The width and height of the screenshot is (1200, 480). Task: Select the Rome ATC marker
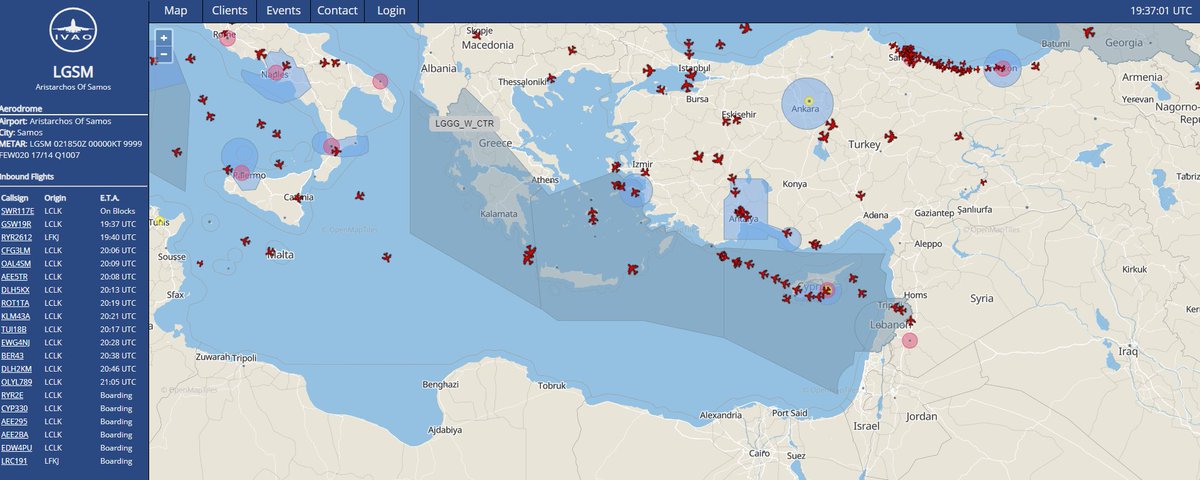(x=227, y=38)
